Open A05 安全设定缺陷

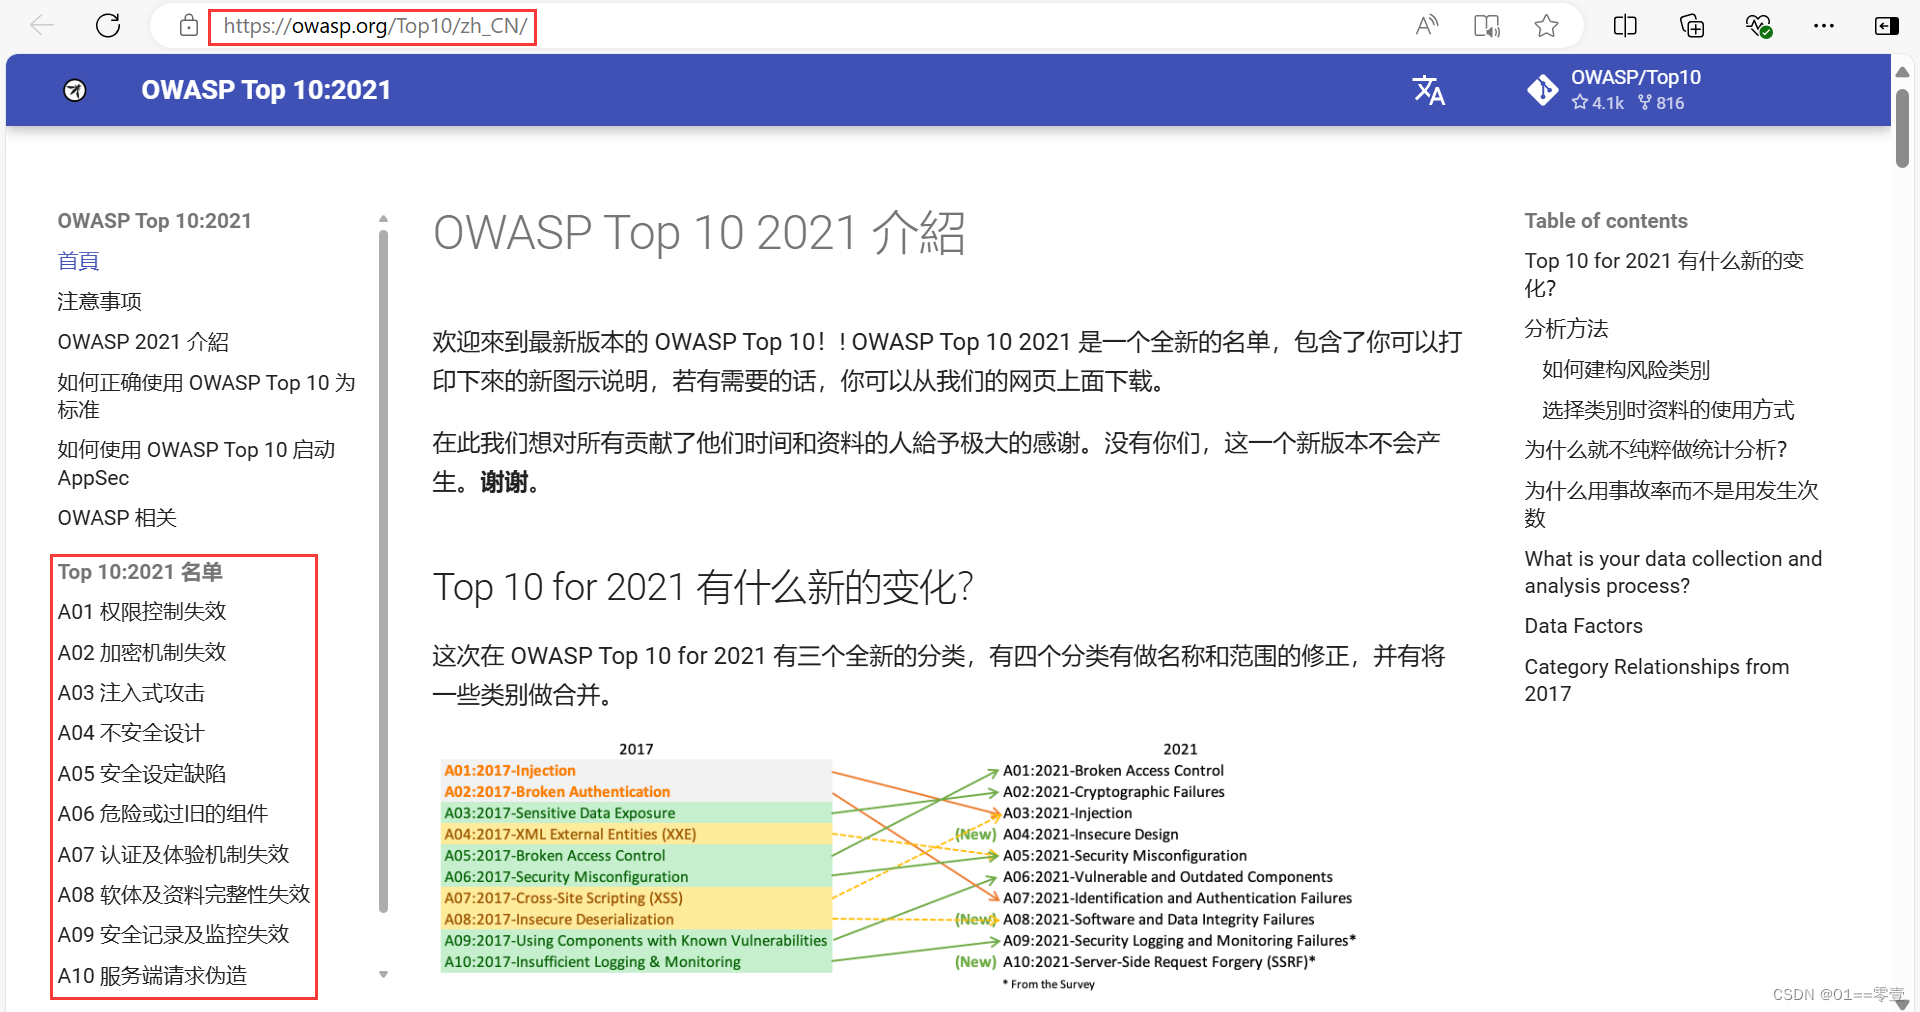142,774
